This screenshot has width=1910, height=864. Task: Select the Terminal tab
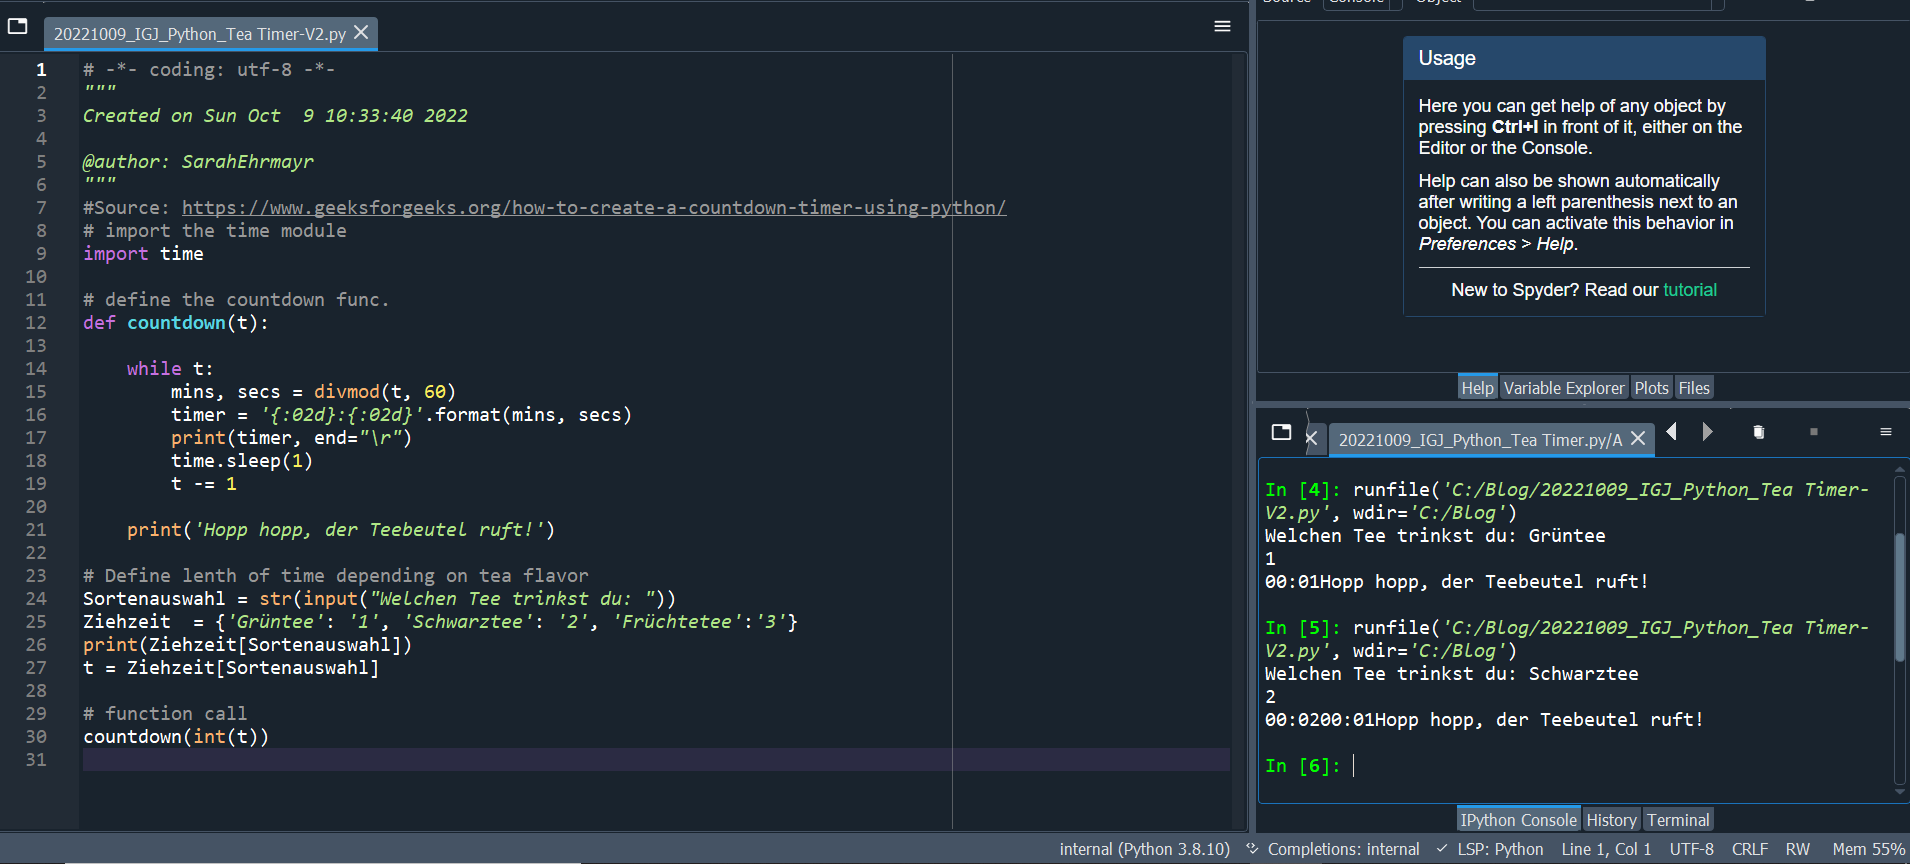[1677, 820]
